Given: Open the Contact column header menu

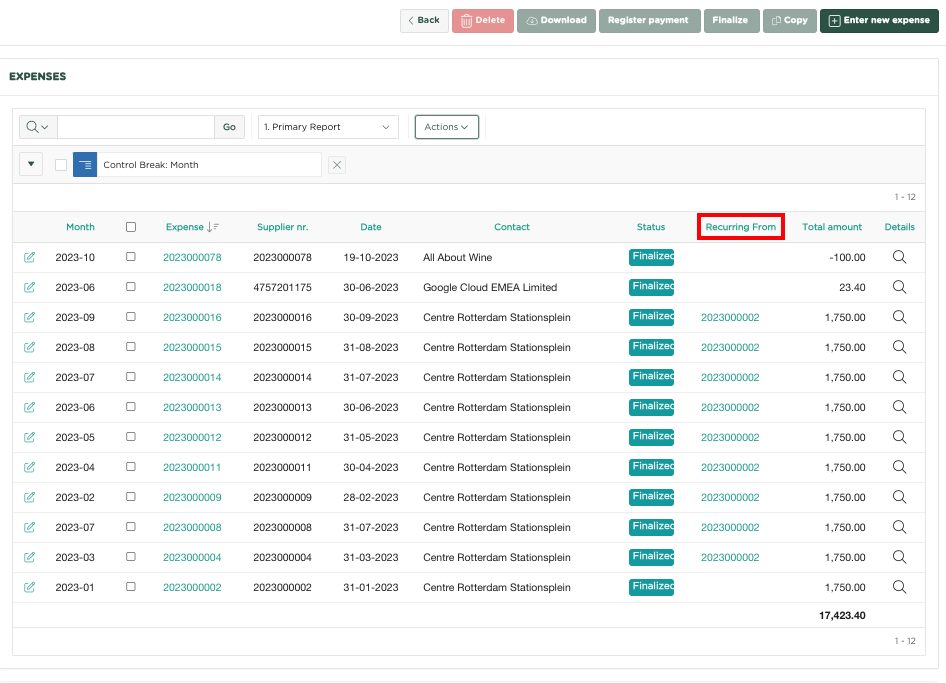Looking at the screenshot, I should click(x=512, y=227).
